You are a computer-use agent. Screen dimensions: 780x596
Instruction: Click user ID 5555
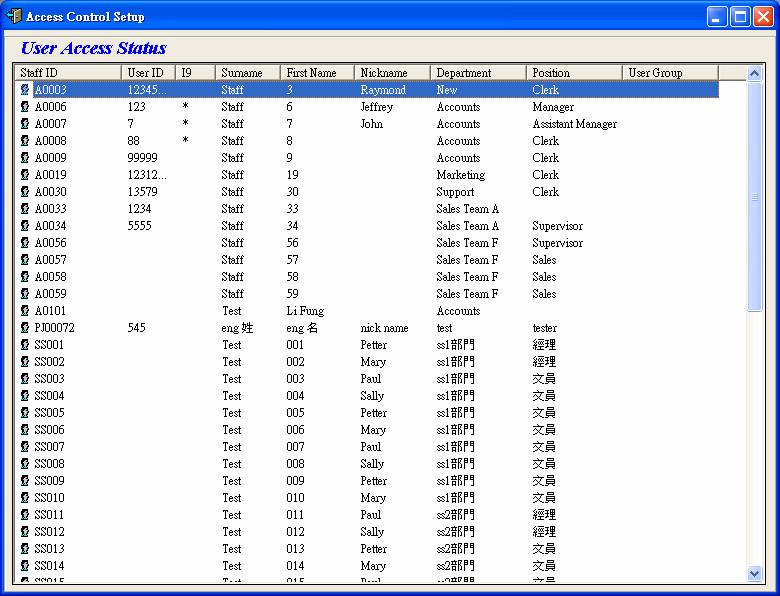click(x=139, y=225)
